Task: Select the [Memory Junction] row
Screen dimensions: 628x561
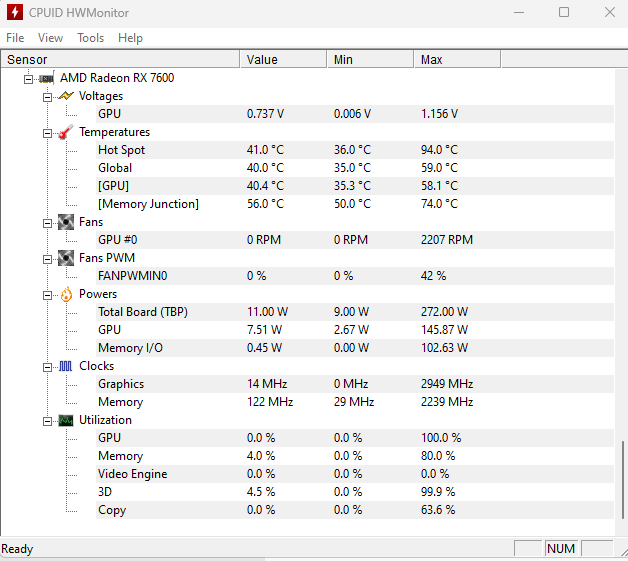Action: point(355,204)
